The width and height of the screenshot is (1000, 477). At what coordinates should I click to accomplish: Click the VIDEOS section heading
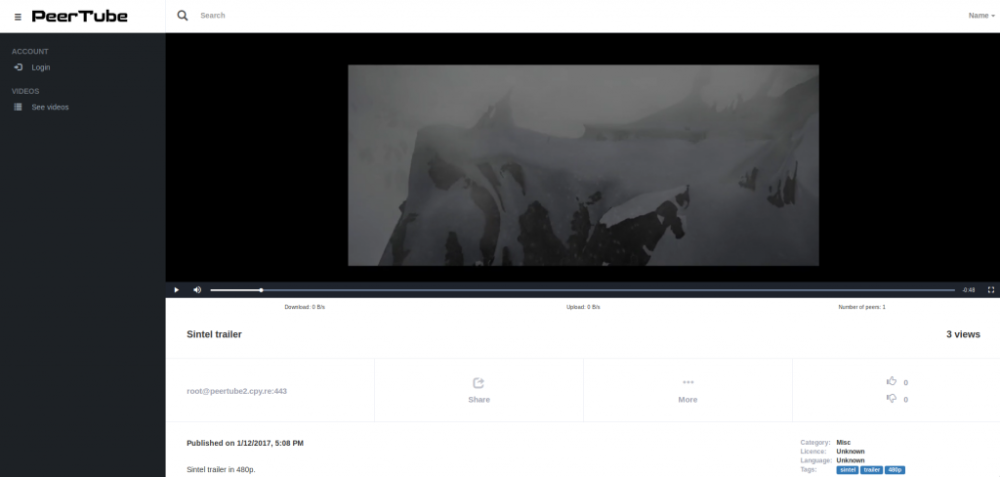coord(26,91)
